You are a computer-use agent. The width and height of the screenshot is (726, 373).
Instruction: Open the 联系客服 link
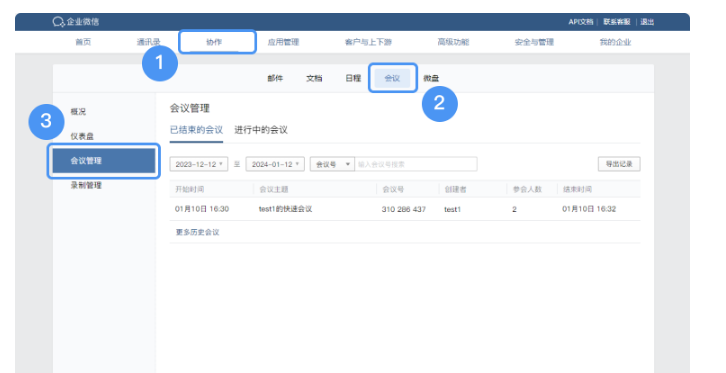click(617, 22)
